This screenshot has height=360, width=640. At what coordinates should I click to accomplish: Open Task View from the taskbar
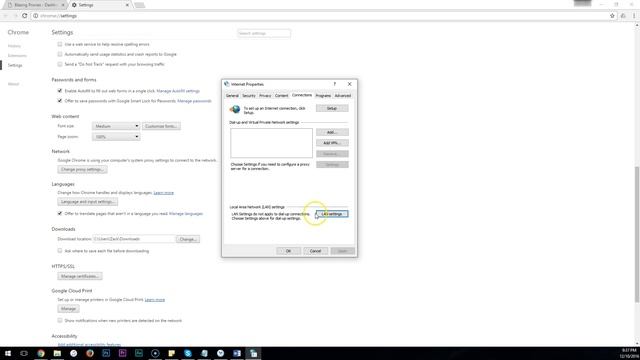pyautogui.click(x=24, y=353)
